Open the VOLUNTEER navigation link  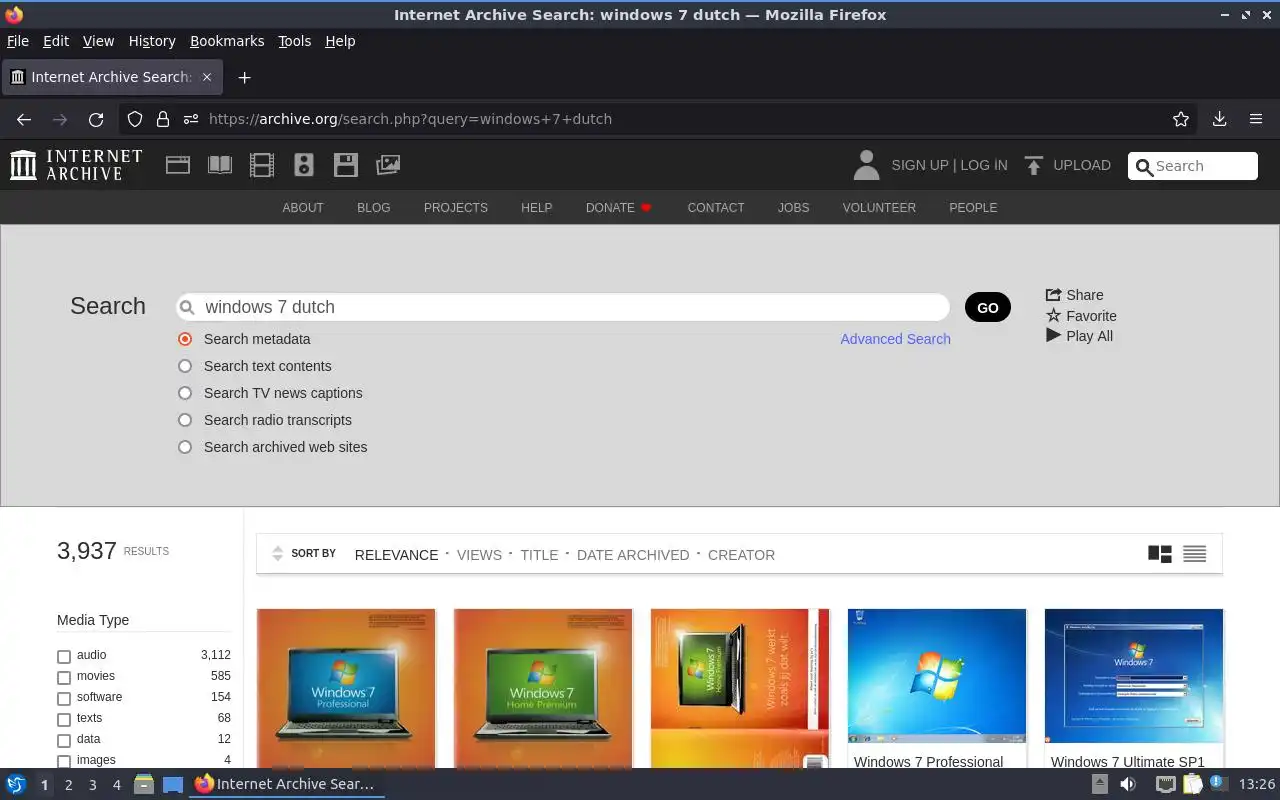879,208
